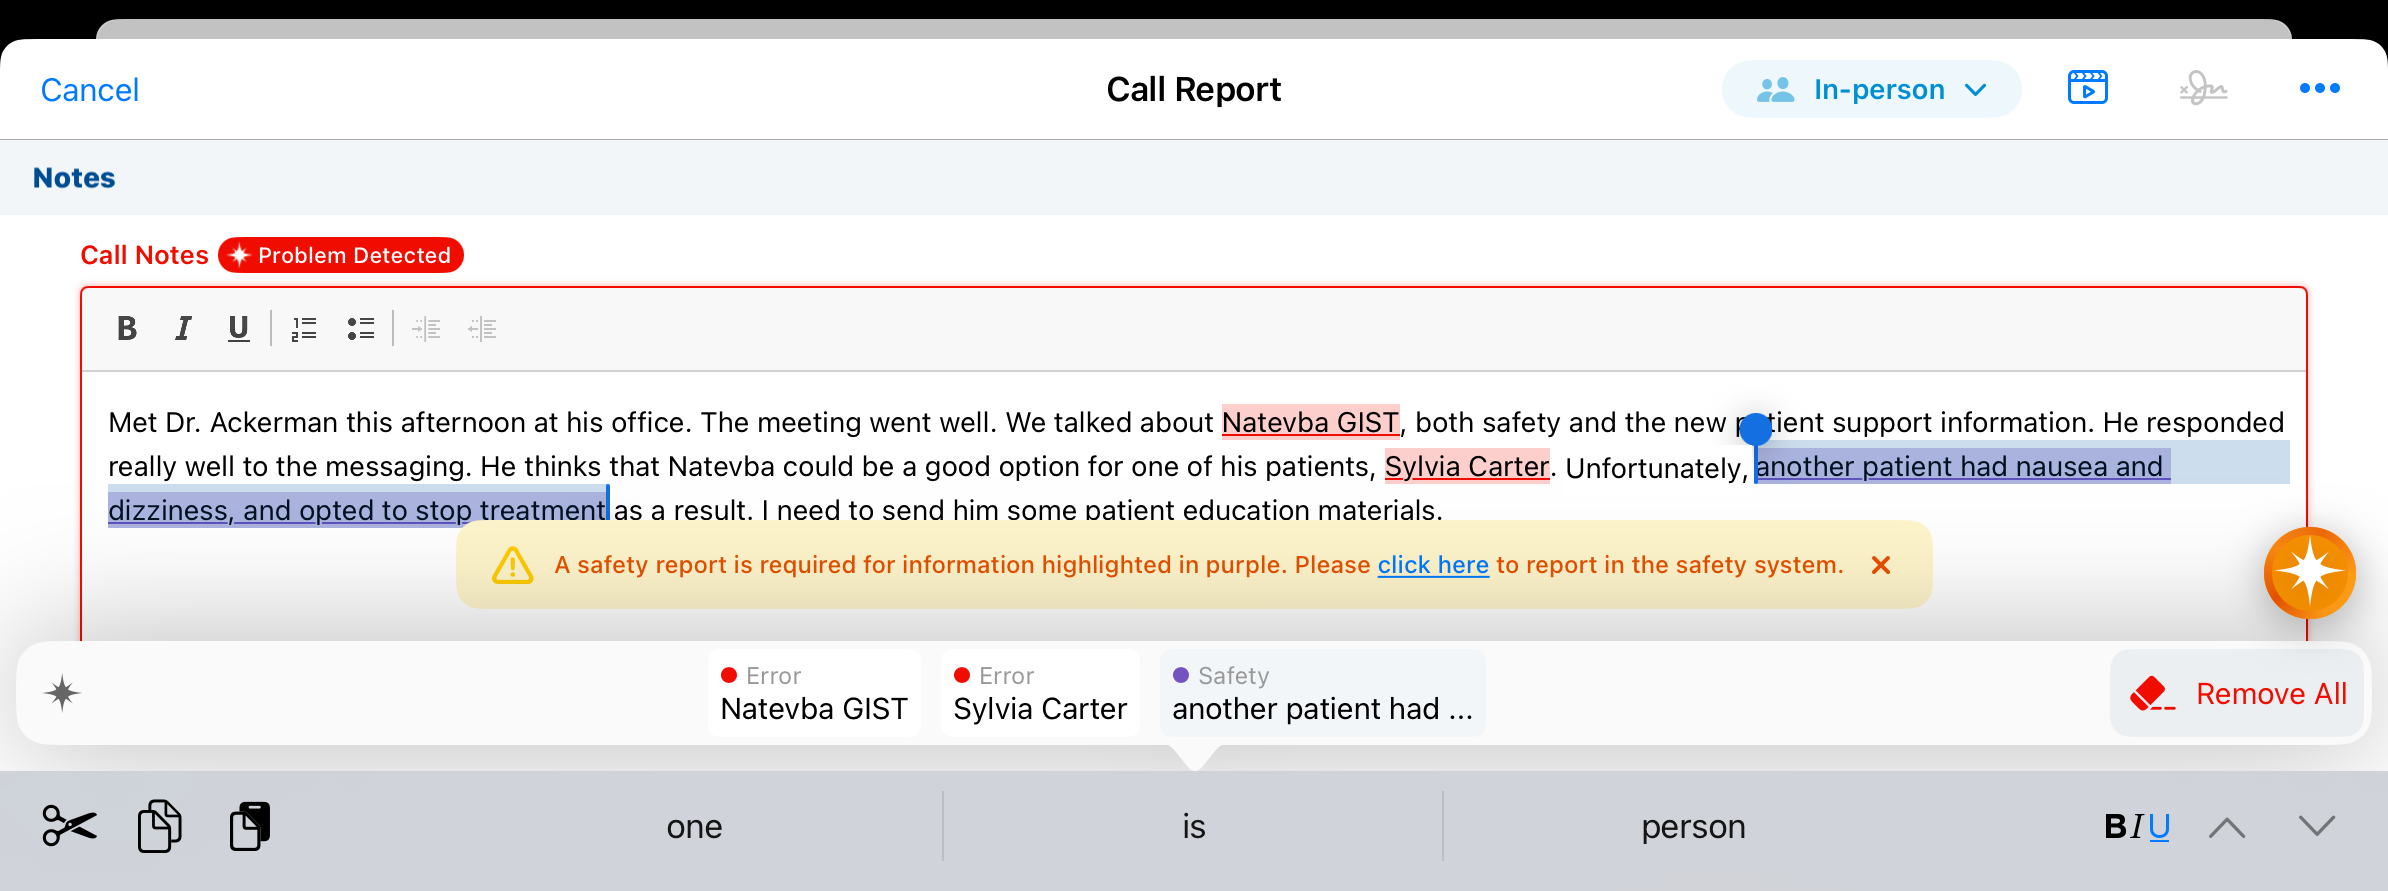Screen dimensions: 2388x891
Task: Tap the signature capture icon
Action: tap(2203, 89)
